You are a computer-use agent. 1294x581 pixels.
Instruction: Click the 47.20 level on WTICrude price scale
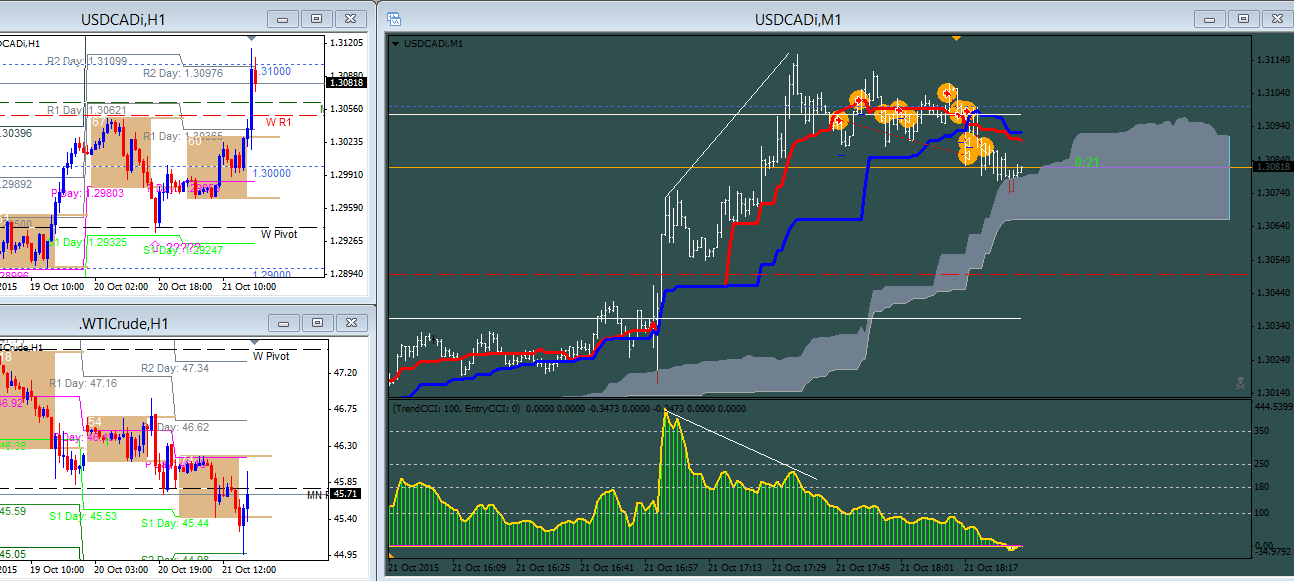[346, 372]
